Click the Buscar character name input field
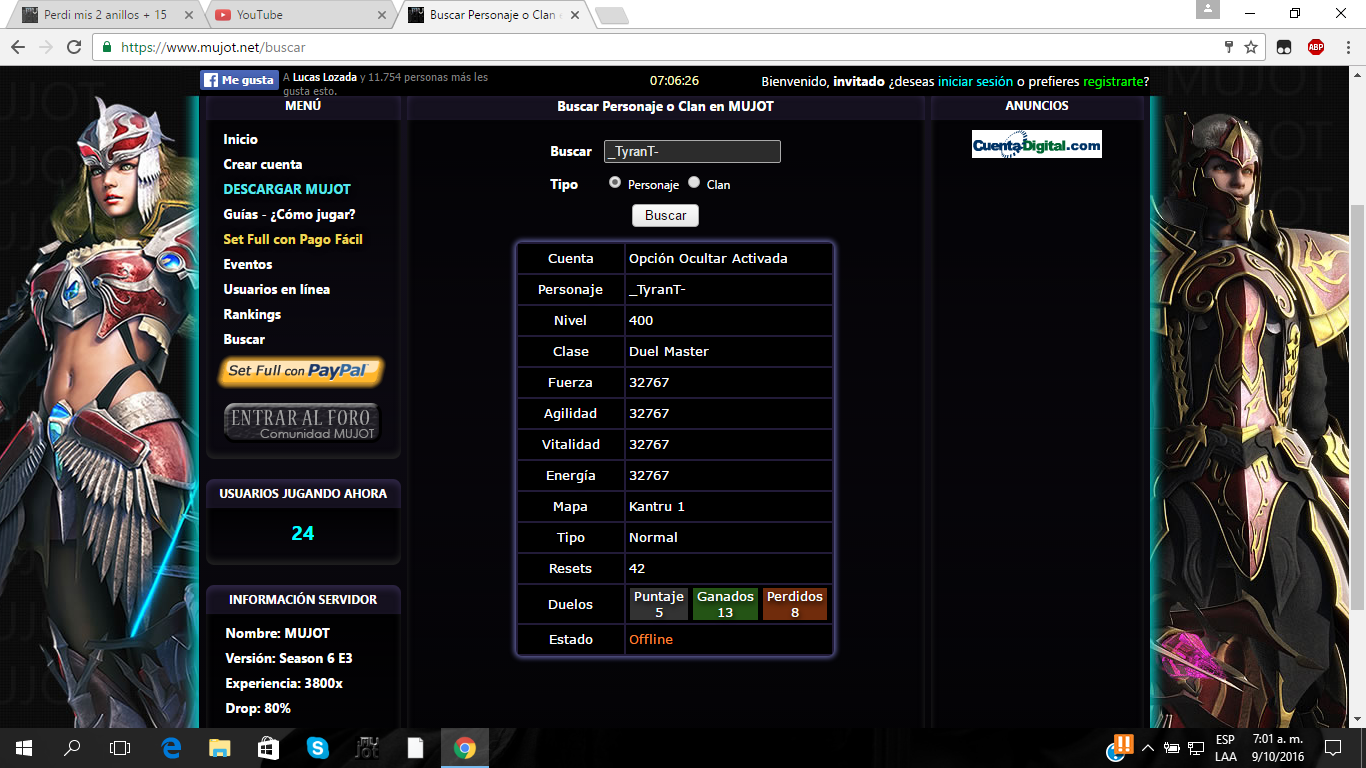The image size is (1366, 768). point(692,151)
